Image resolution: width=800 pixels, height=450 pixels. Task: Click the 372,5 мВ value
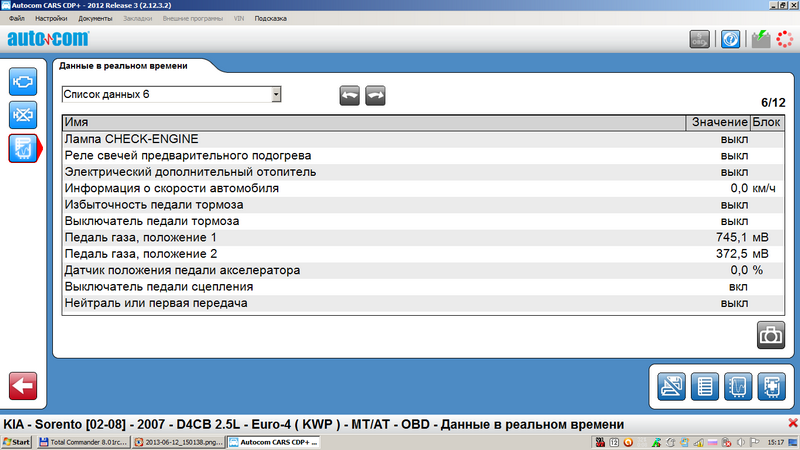click(x=742, y=254)
